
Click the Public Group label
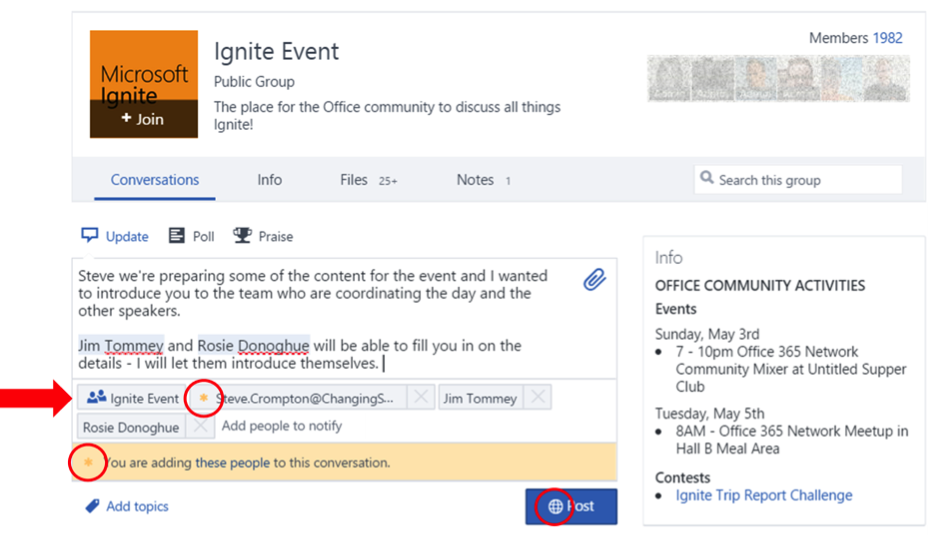point(254,82)
